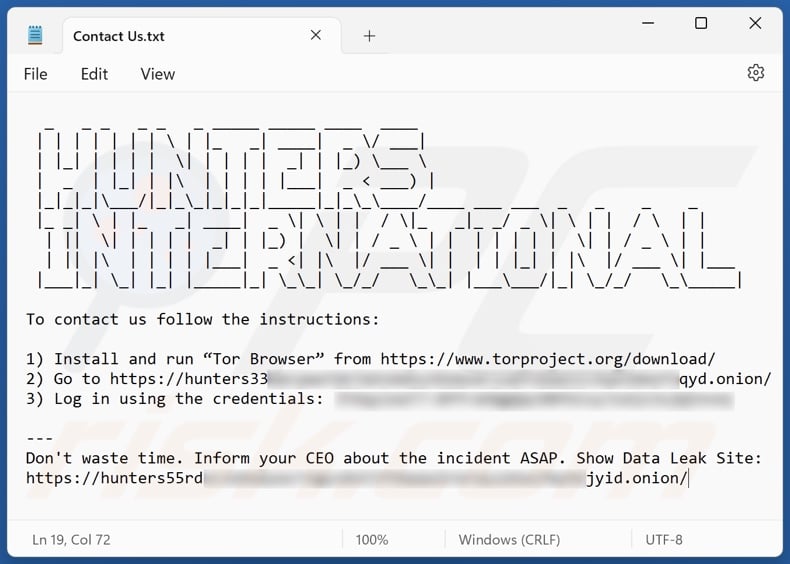
Task: Click the "---" separator text line
Action: (x=39, y=438)
